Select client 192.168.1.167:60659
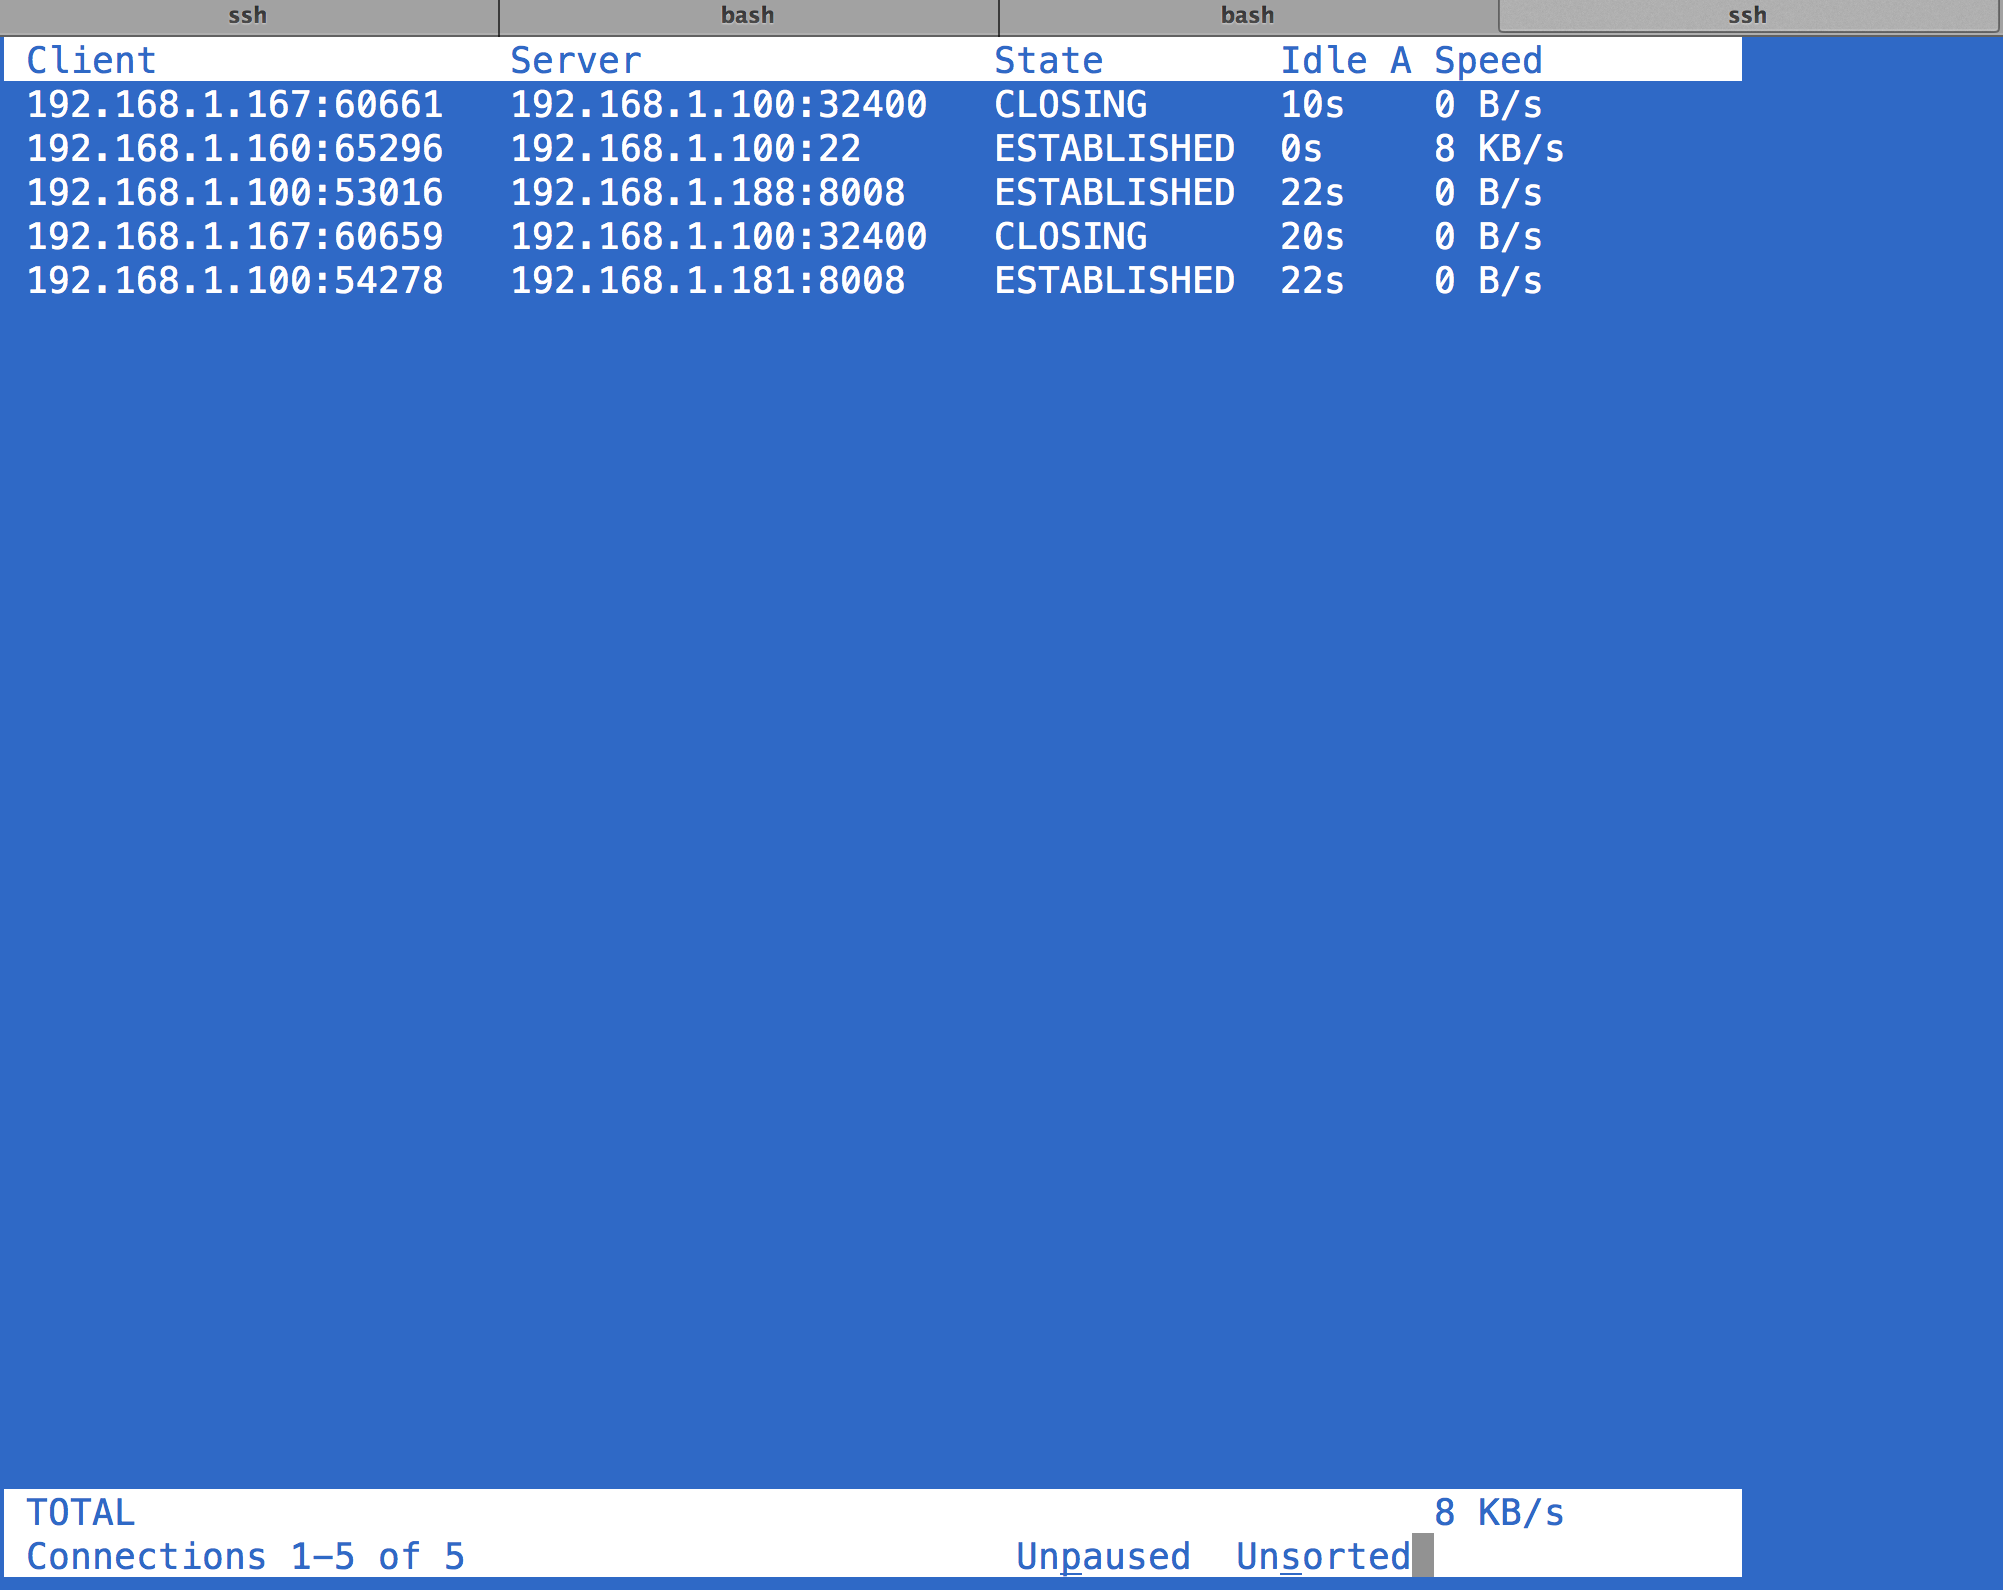Screen dimensions: 2003x1590 pos(235,236)
